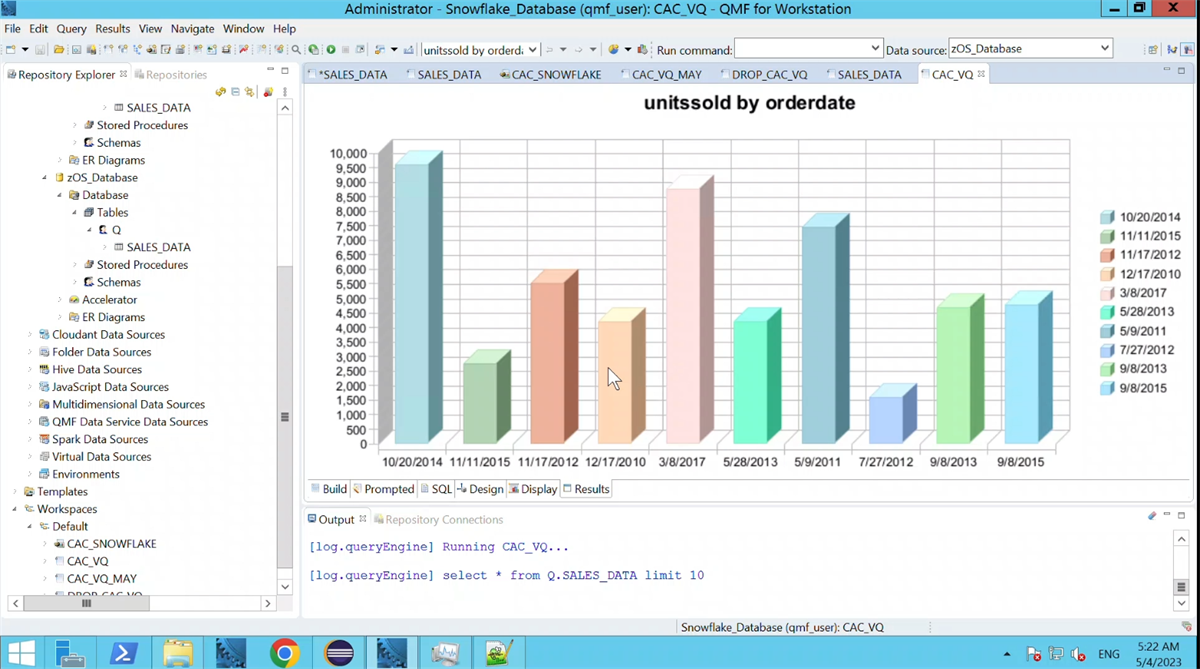Click the Refresh icon in Repository Explorer

coord(221,92)
